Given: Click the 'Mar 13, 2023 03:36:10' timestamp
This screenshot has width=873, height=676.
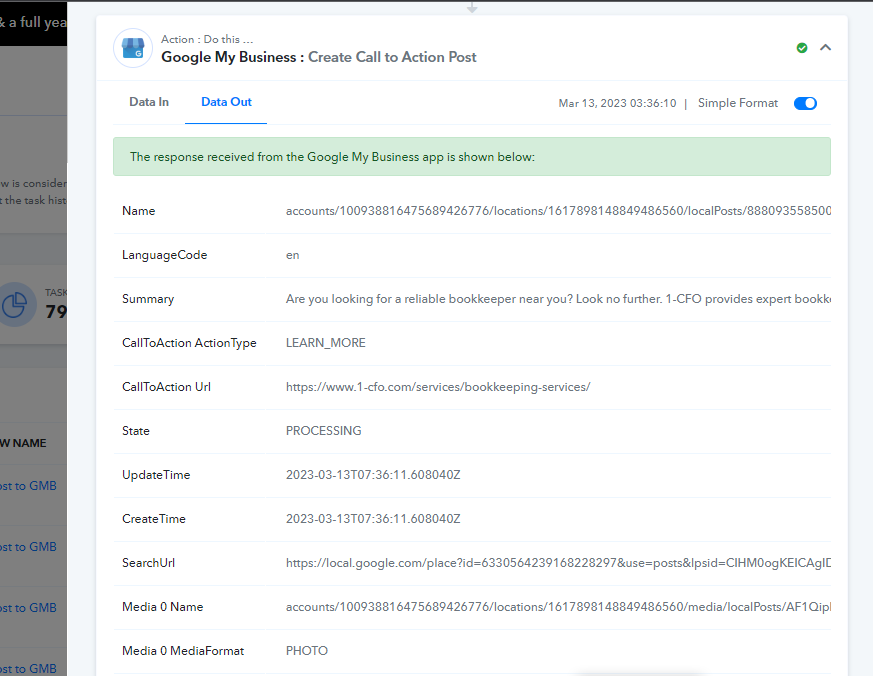Looking at the screenshot, I should (x=617, y=104).
